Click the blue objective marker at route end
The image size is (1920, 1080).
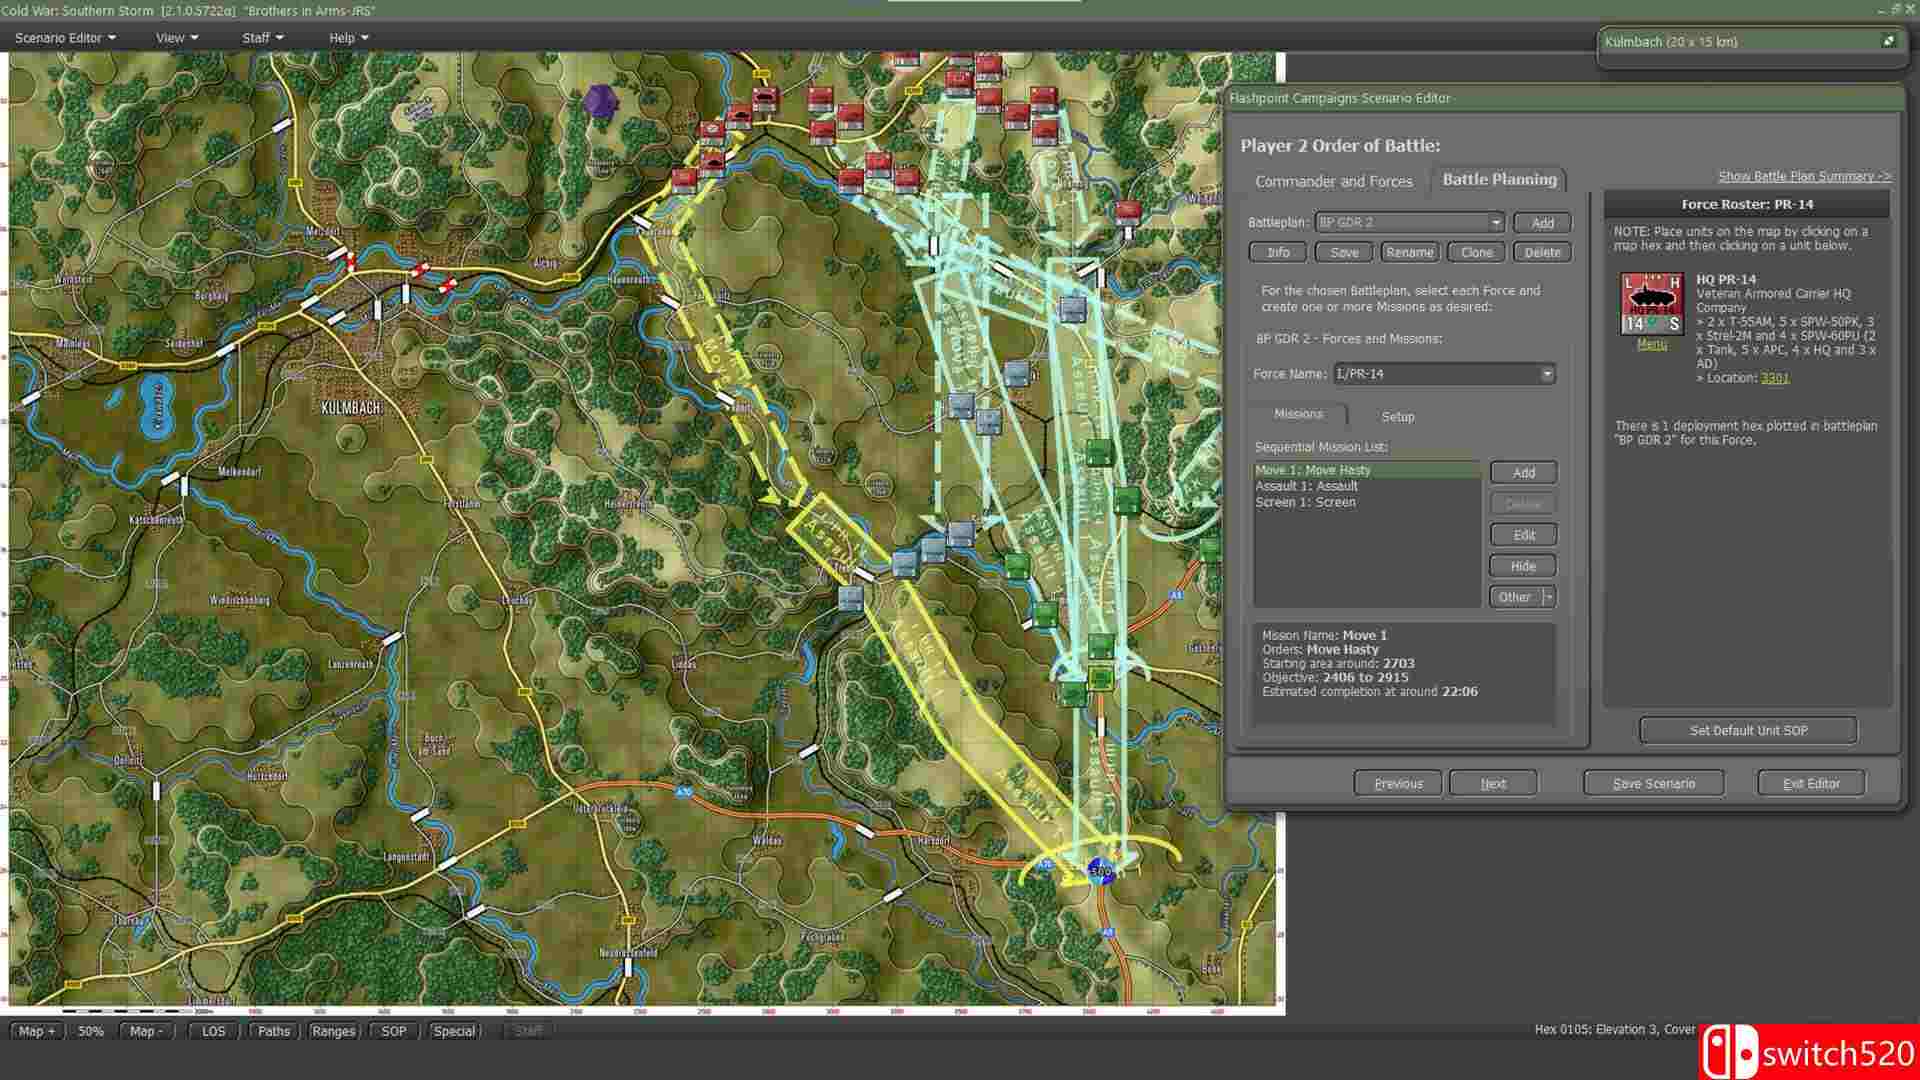pos(1100,871)
